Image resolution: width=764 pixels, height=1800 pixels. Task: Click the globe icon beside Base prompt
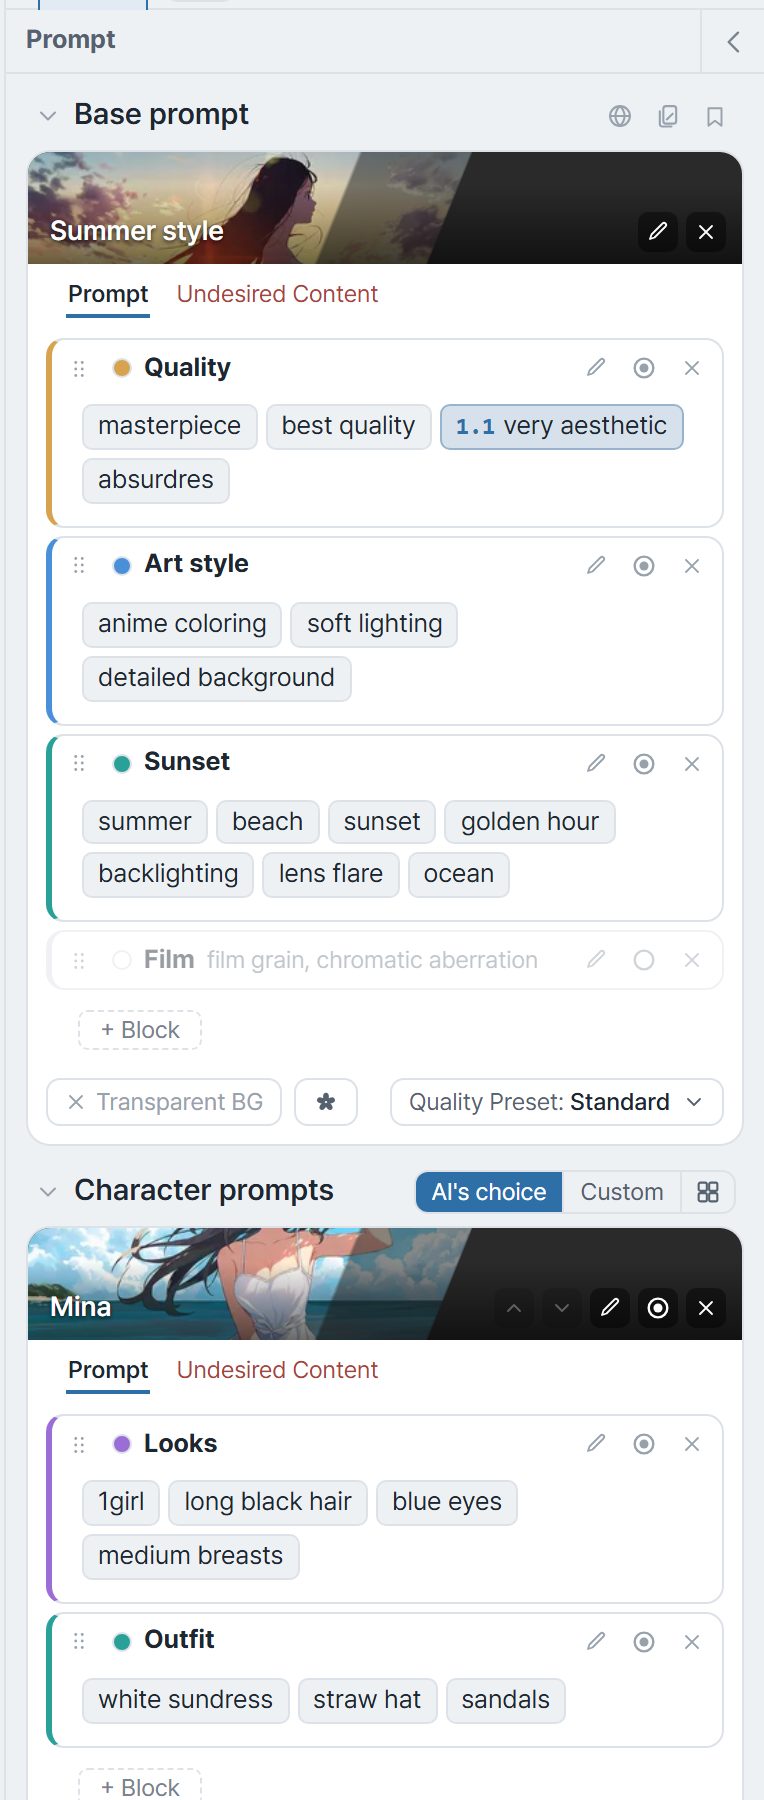point(620,116)
